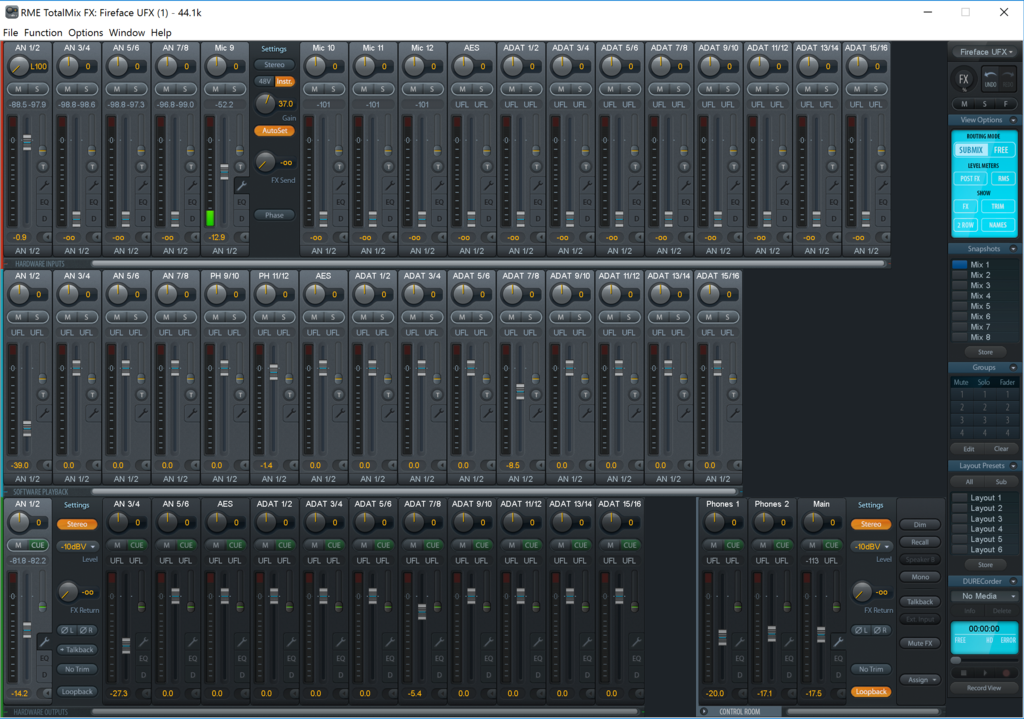Open the Function menu

(43, 32)
